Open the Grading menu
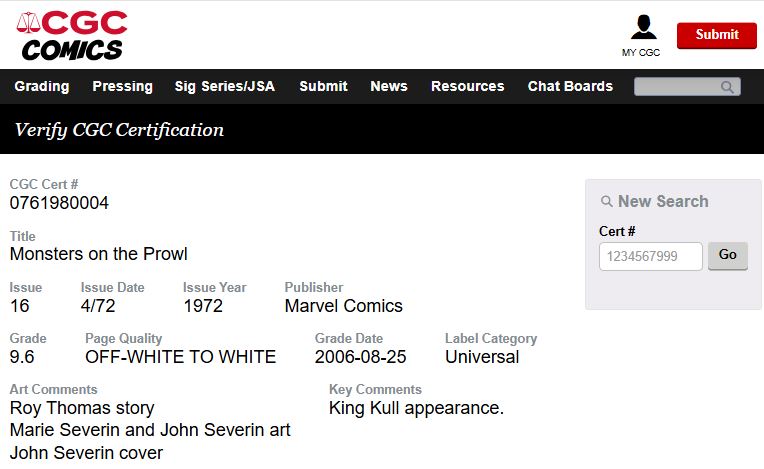 pos(42,86)
